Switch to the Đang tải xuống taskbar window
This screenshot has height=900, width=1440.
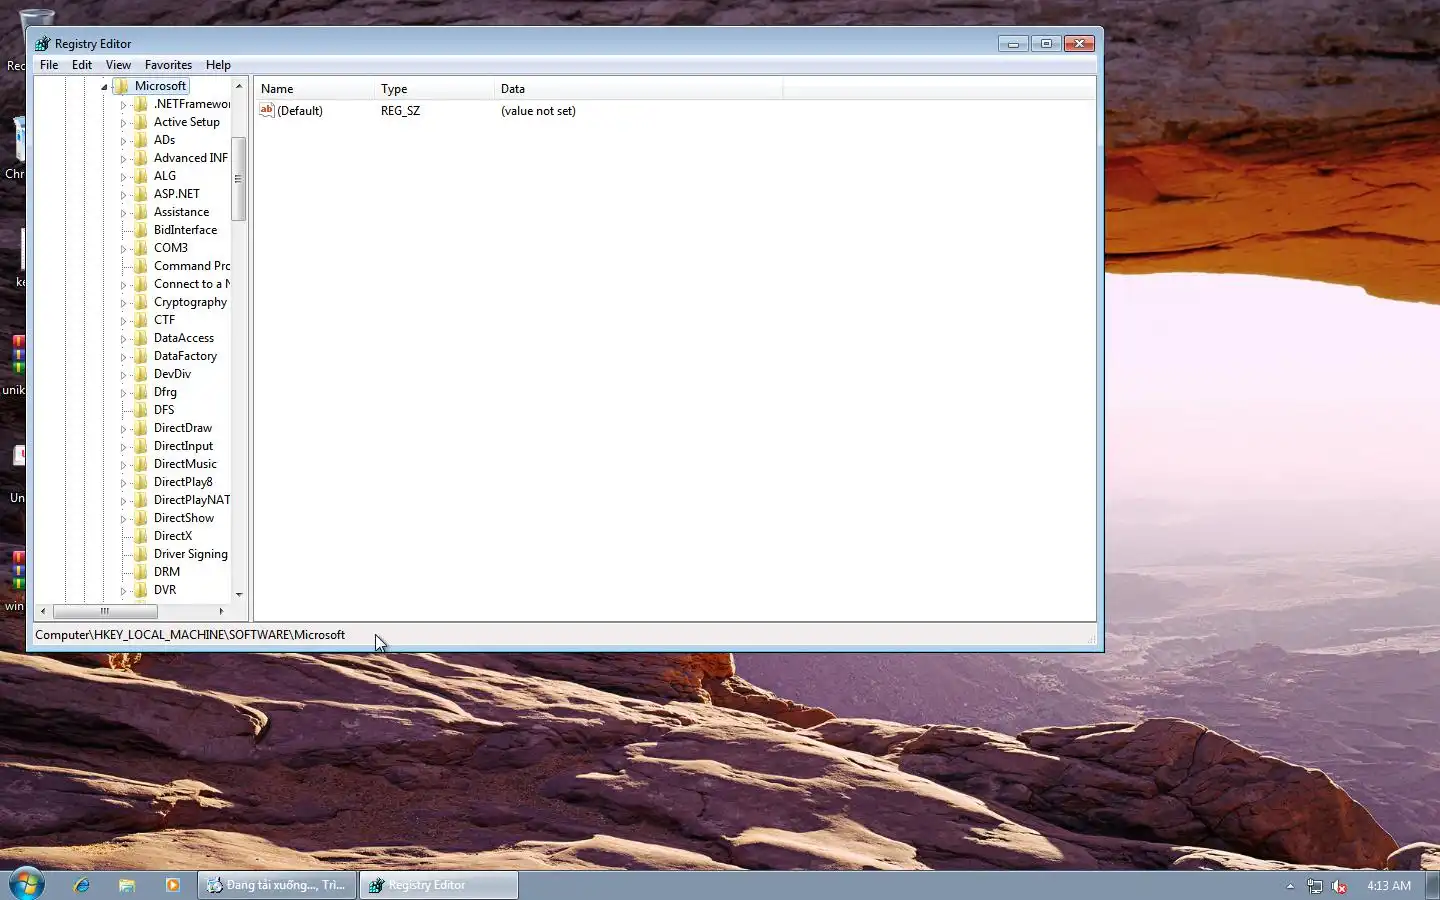click(x=277, y=885)
